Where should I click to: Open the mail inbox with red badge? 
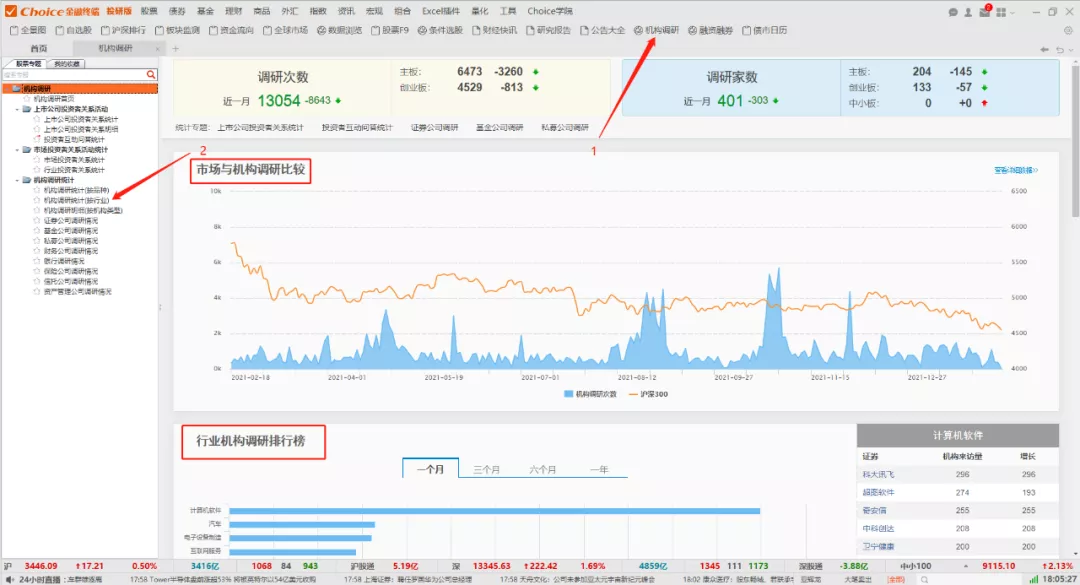click(x=984, y=12)
